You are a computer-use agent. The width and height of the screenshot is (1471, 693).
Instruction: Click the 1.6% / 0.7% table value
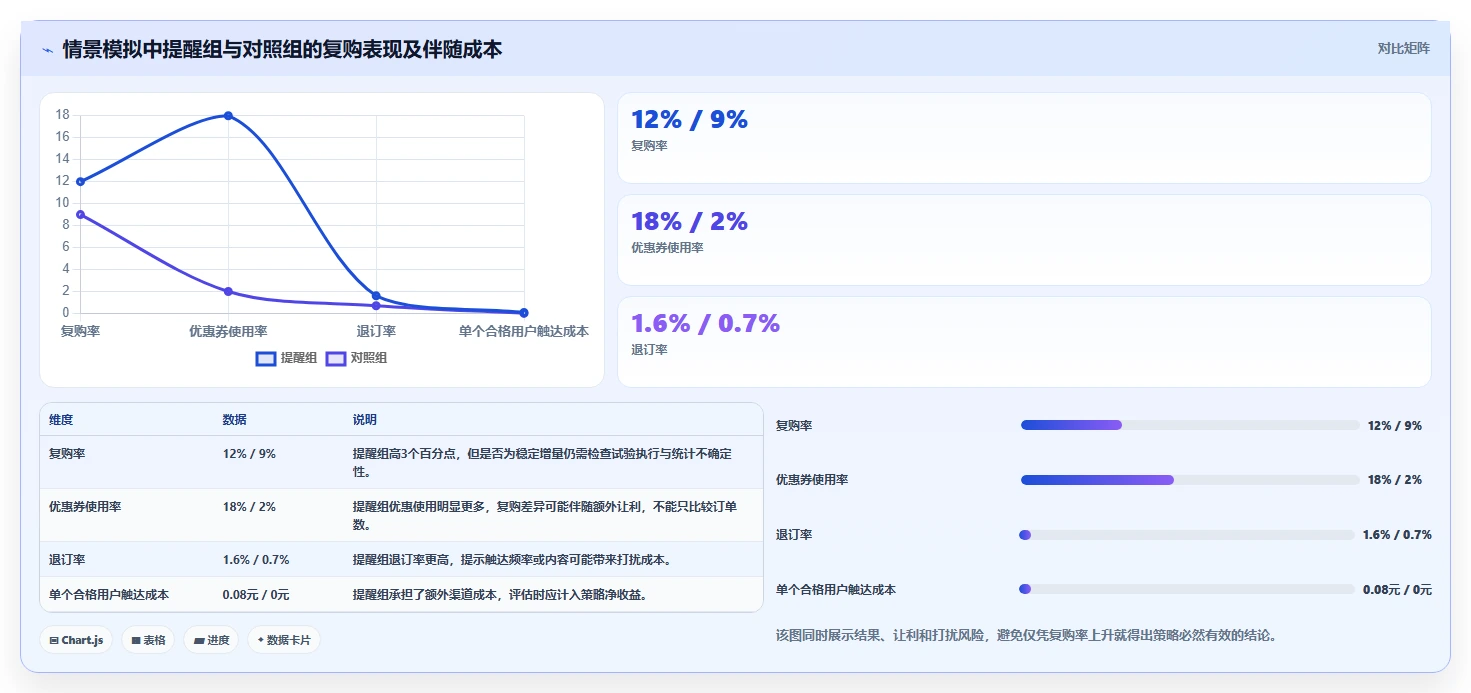click(256, 560)
